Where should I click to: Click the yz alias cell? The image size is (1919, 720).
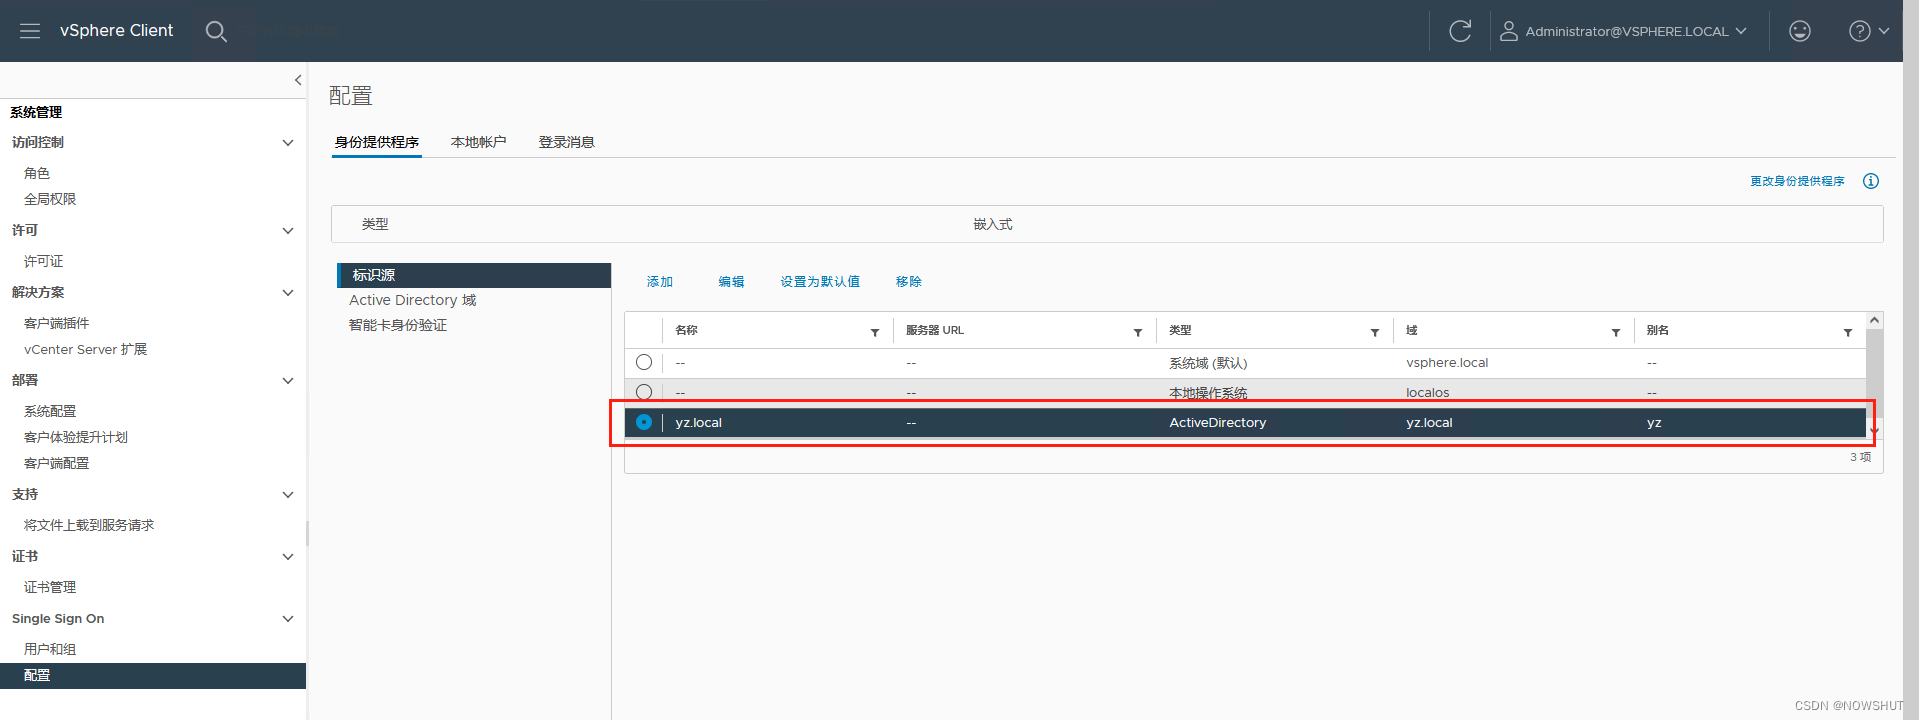tap(1654, 423)
